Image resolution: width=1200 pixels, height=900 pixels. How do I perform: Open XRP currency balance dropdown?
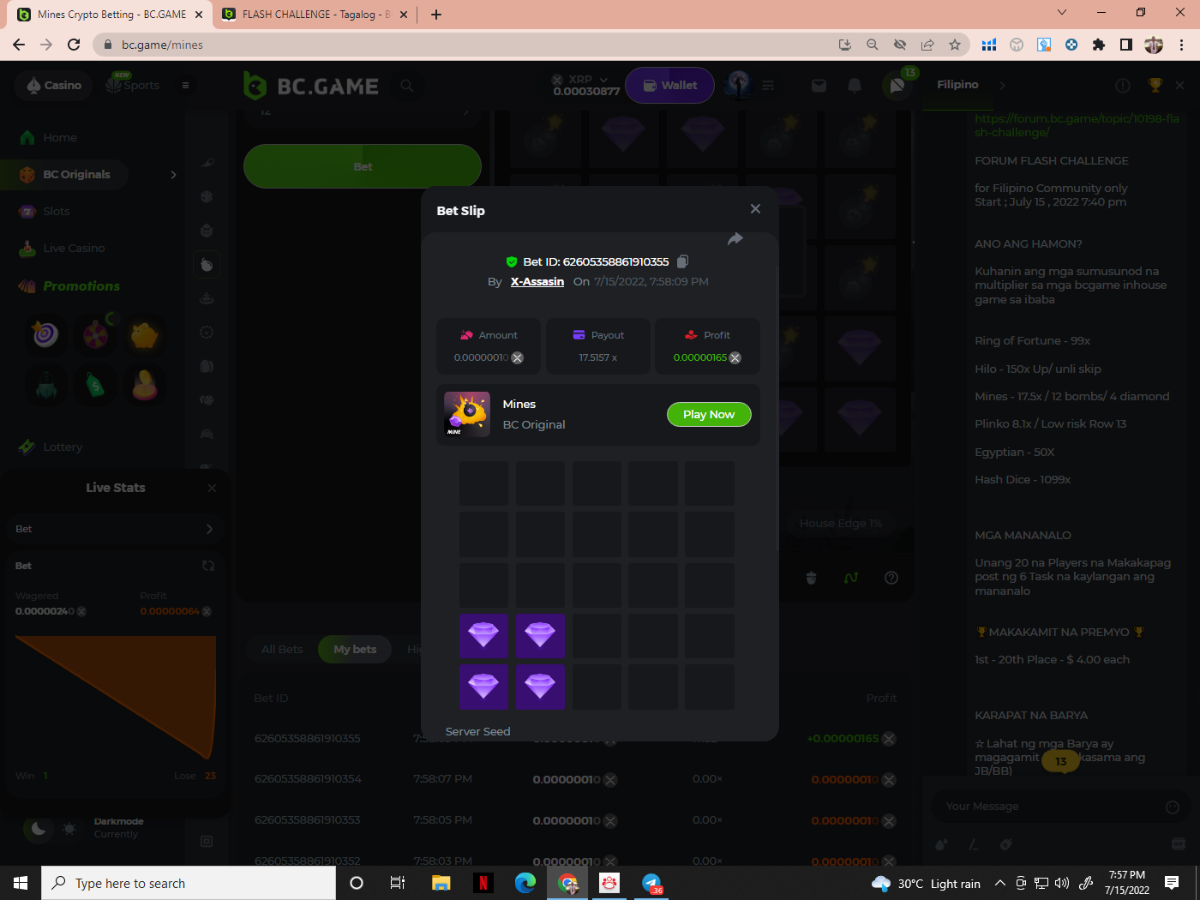point(586,85)
